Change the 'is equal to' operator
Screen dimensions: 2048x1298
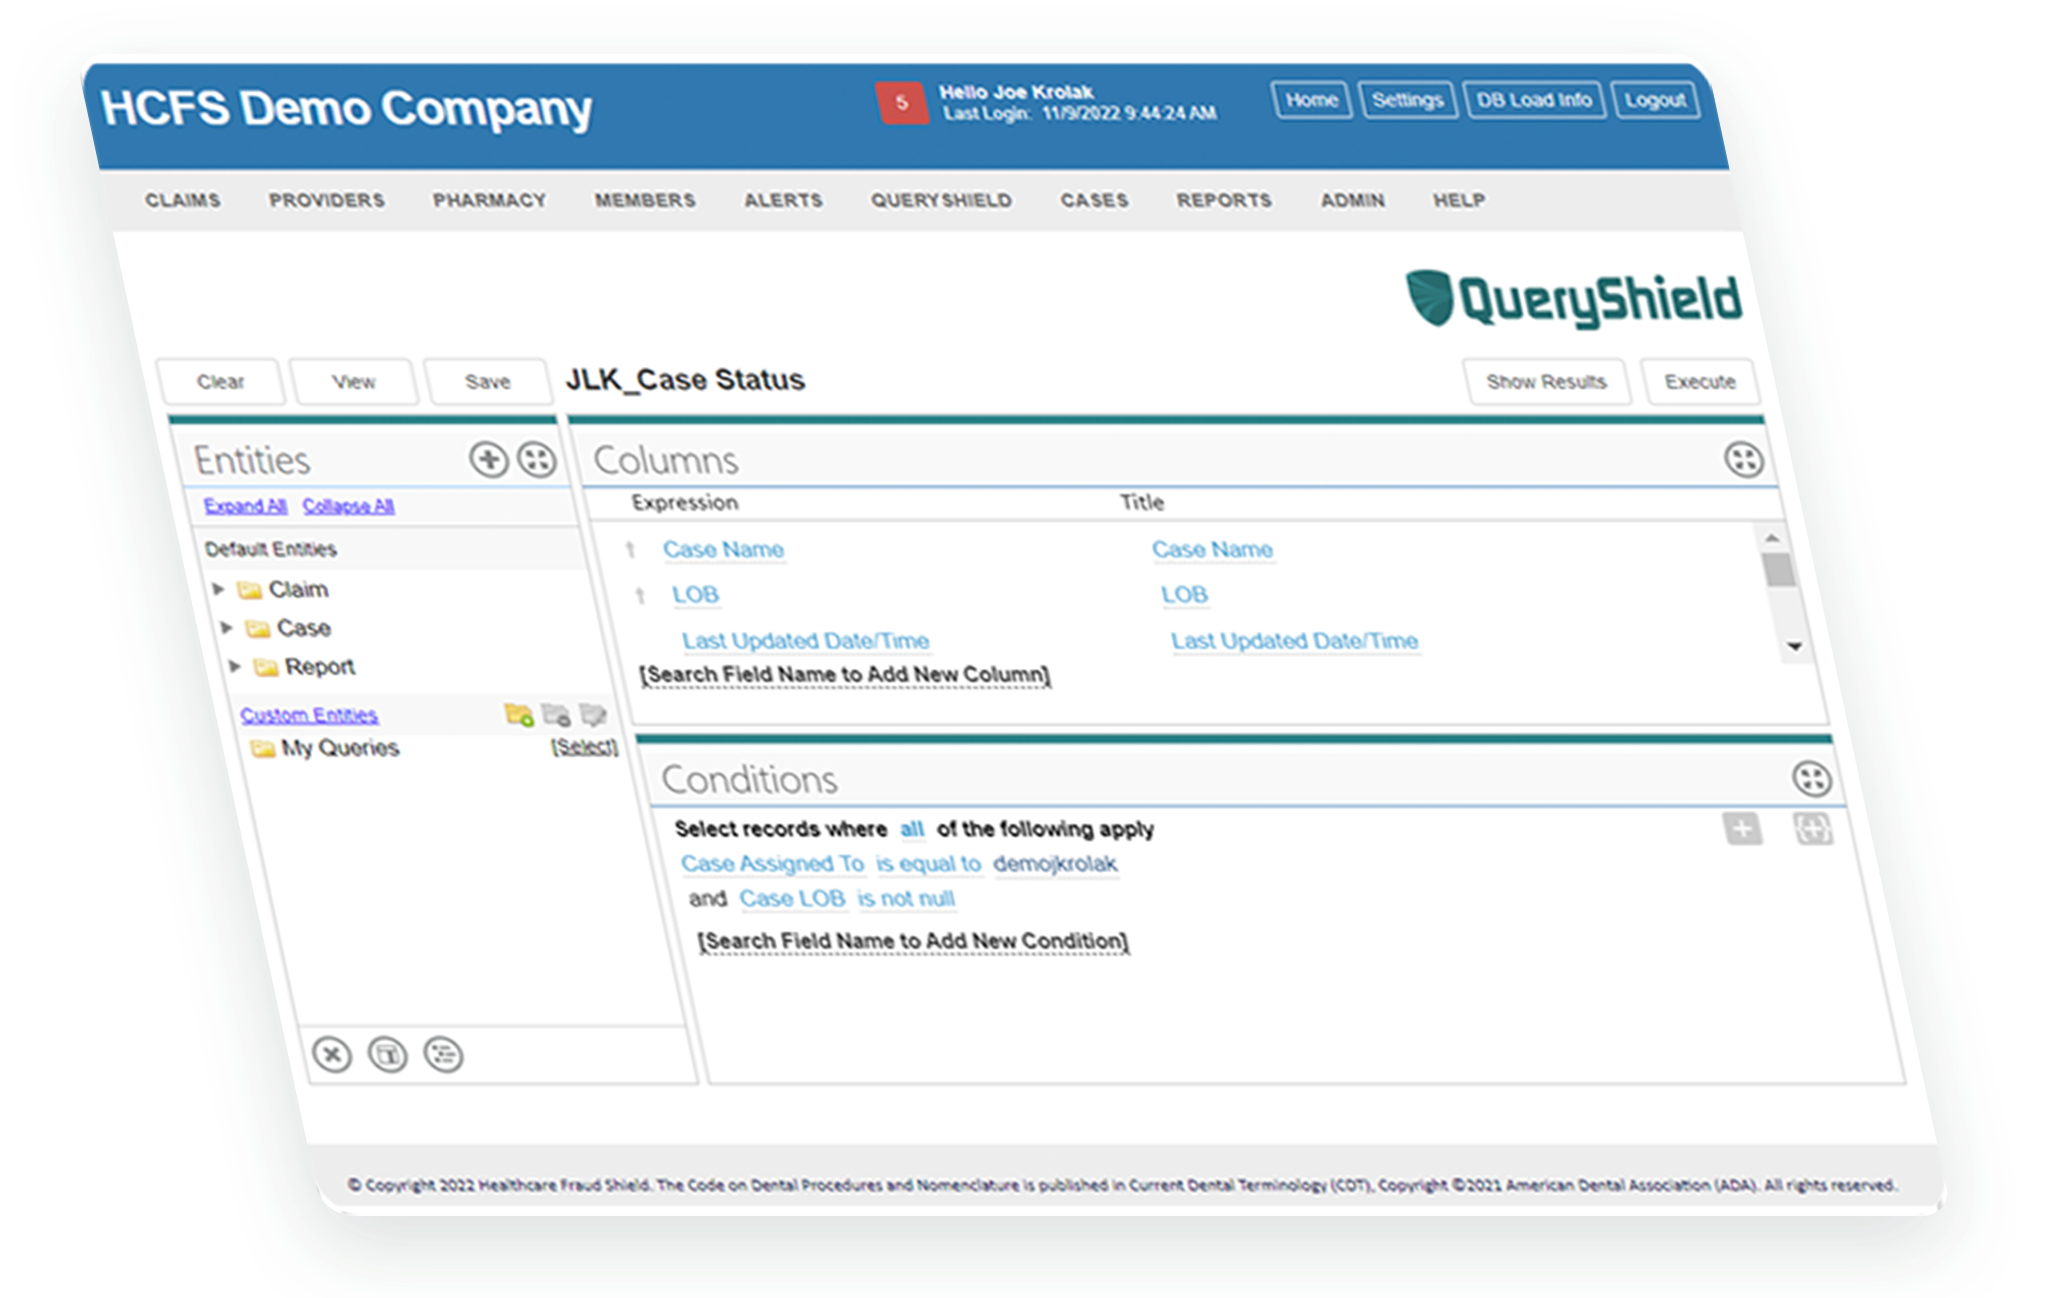tap(928, 863)
